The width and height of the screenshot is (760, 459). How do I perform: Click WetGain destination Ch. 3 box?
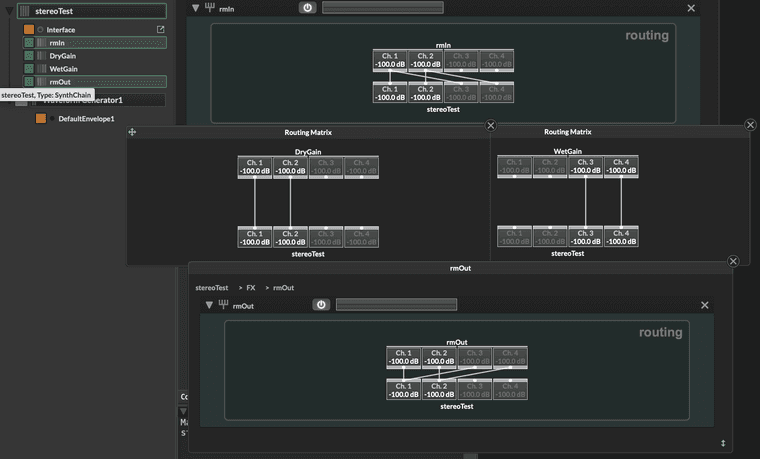click(586, 237)
